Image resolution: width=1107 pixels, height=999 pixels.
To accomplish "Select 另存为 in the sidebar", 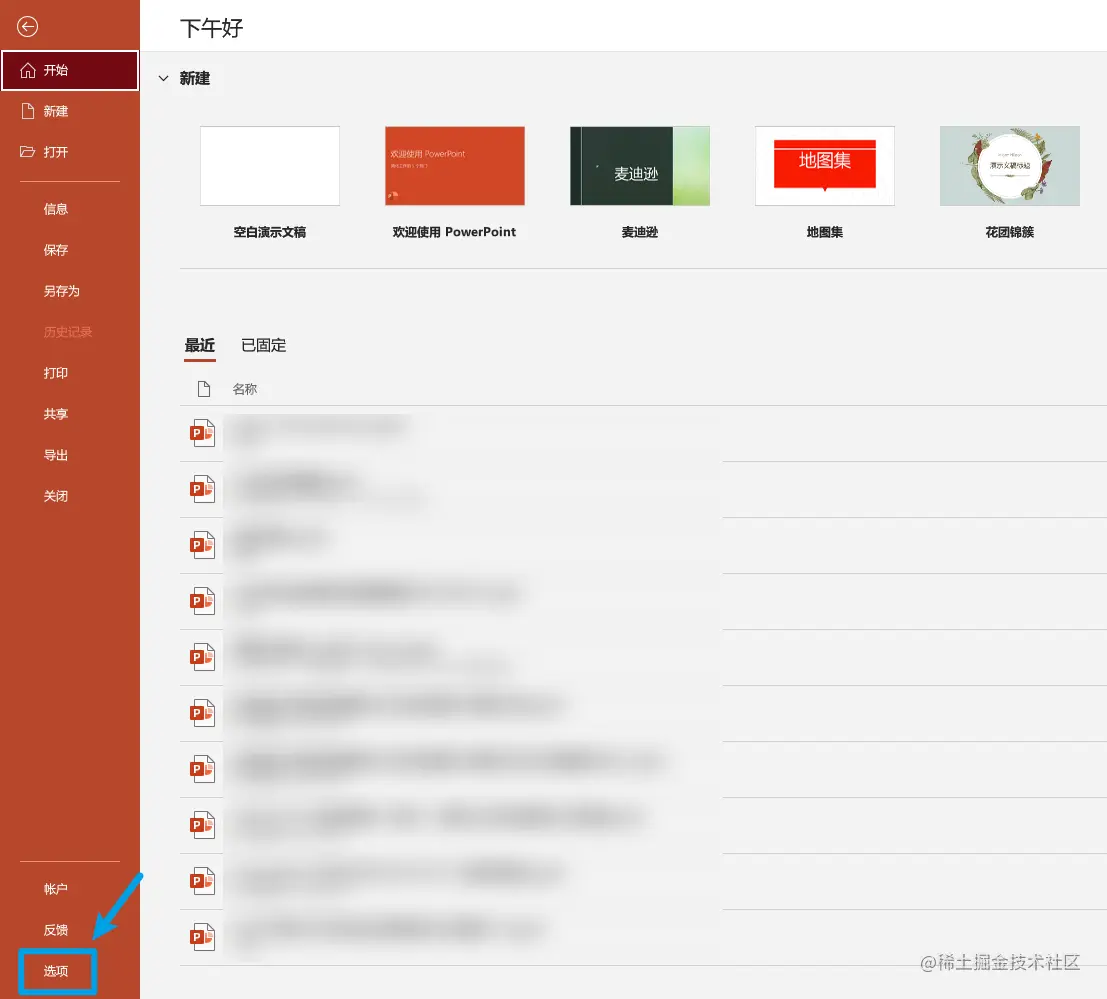I will [x=61, y=291].
